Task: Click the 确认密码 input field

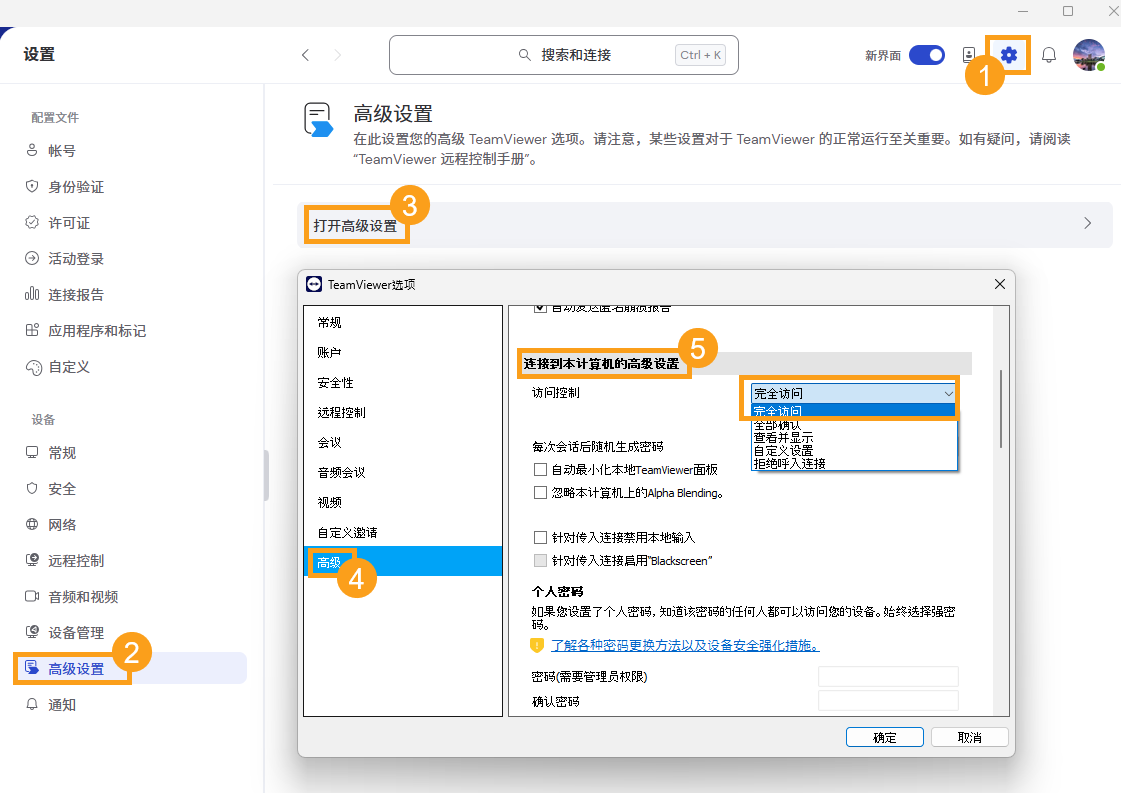Action: (x=888, y=701)
